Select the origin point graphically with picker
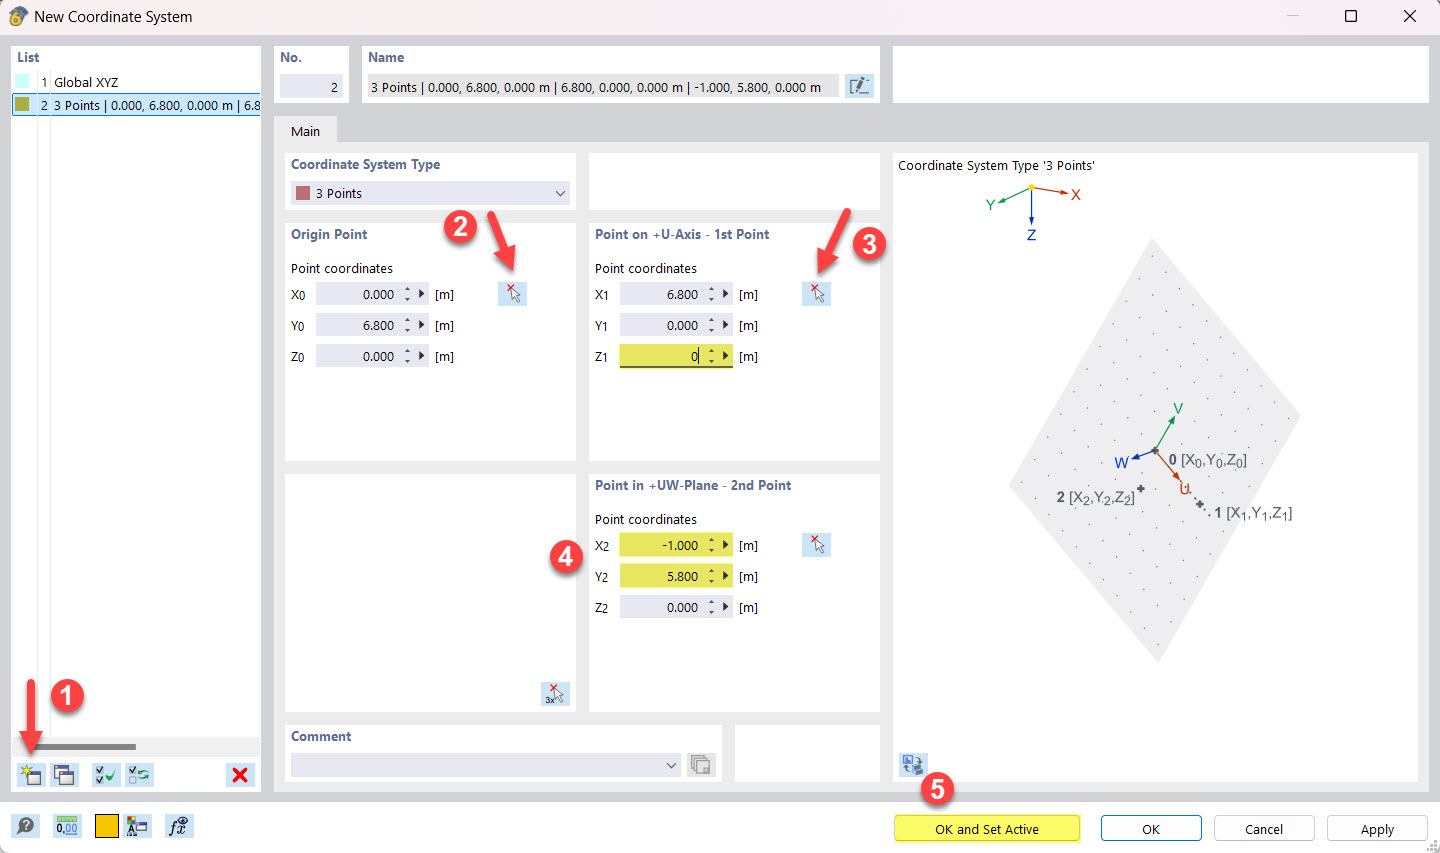 512,293
